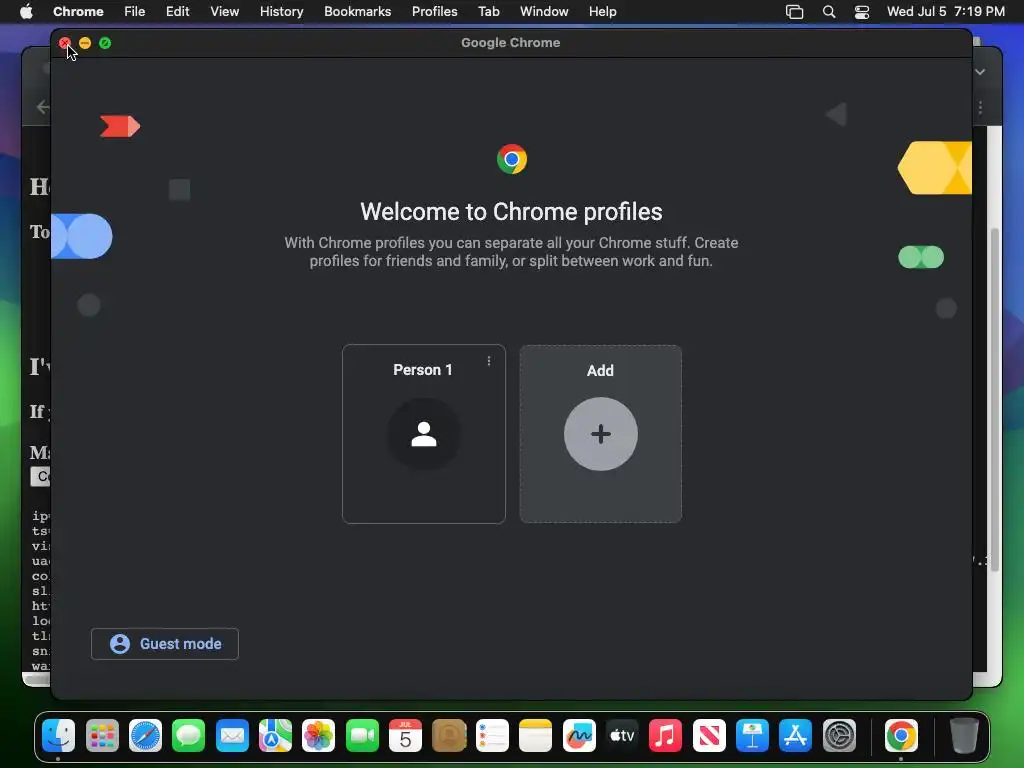Viewport: 1024px width, 768px height.
Task: Open the Profiles menu
Action: click(x=435, y=12)
